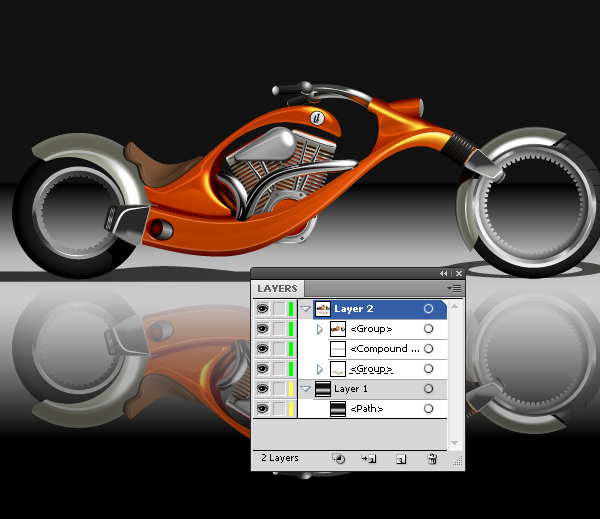
Task: Expand the first Group under Layer 2
Action: pyautogui.click(x=320, y=329)
